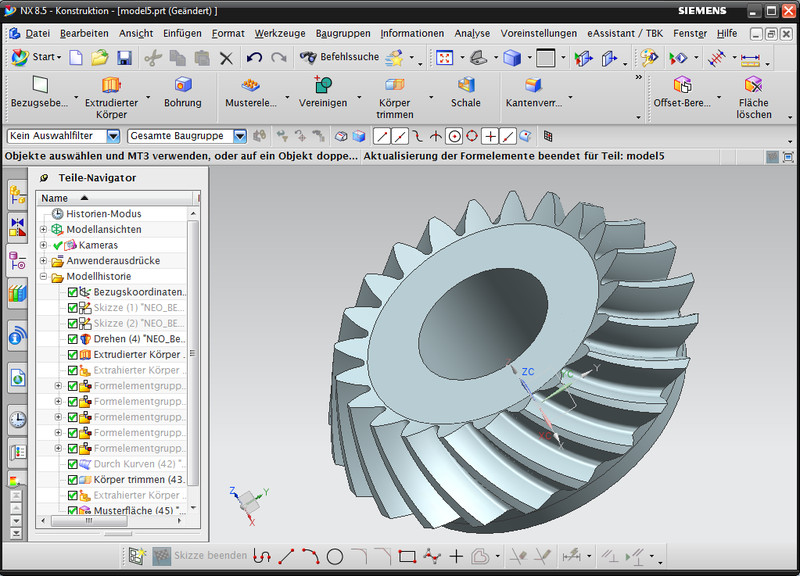Open the Kein Auswahlfilter dropdown
The height and width of the screenshot is (576, 800).
point(113,136)
